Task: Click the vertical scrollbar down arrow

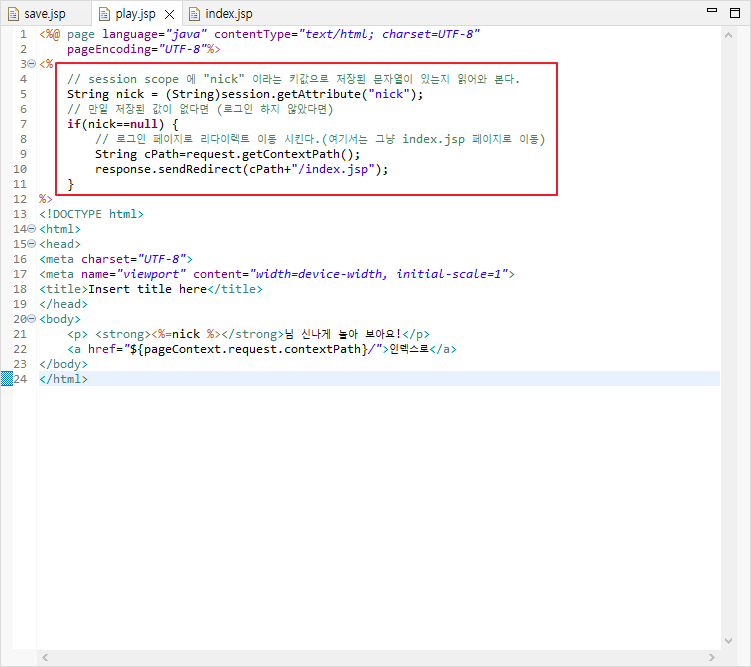Action: coord(728,641)
